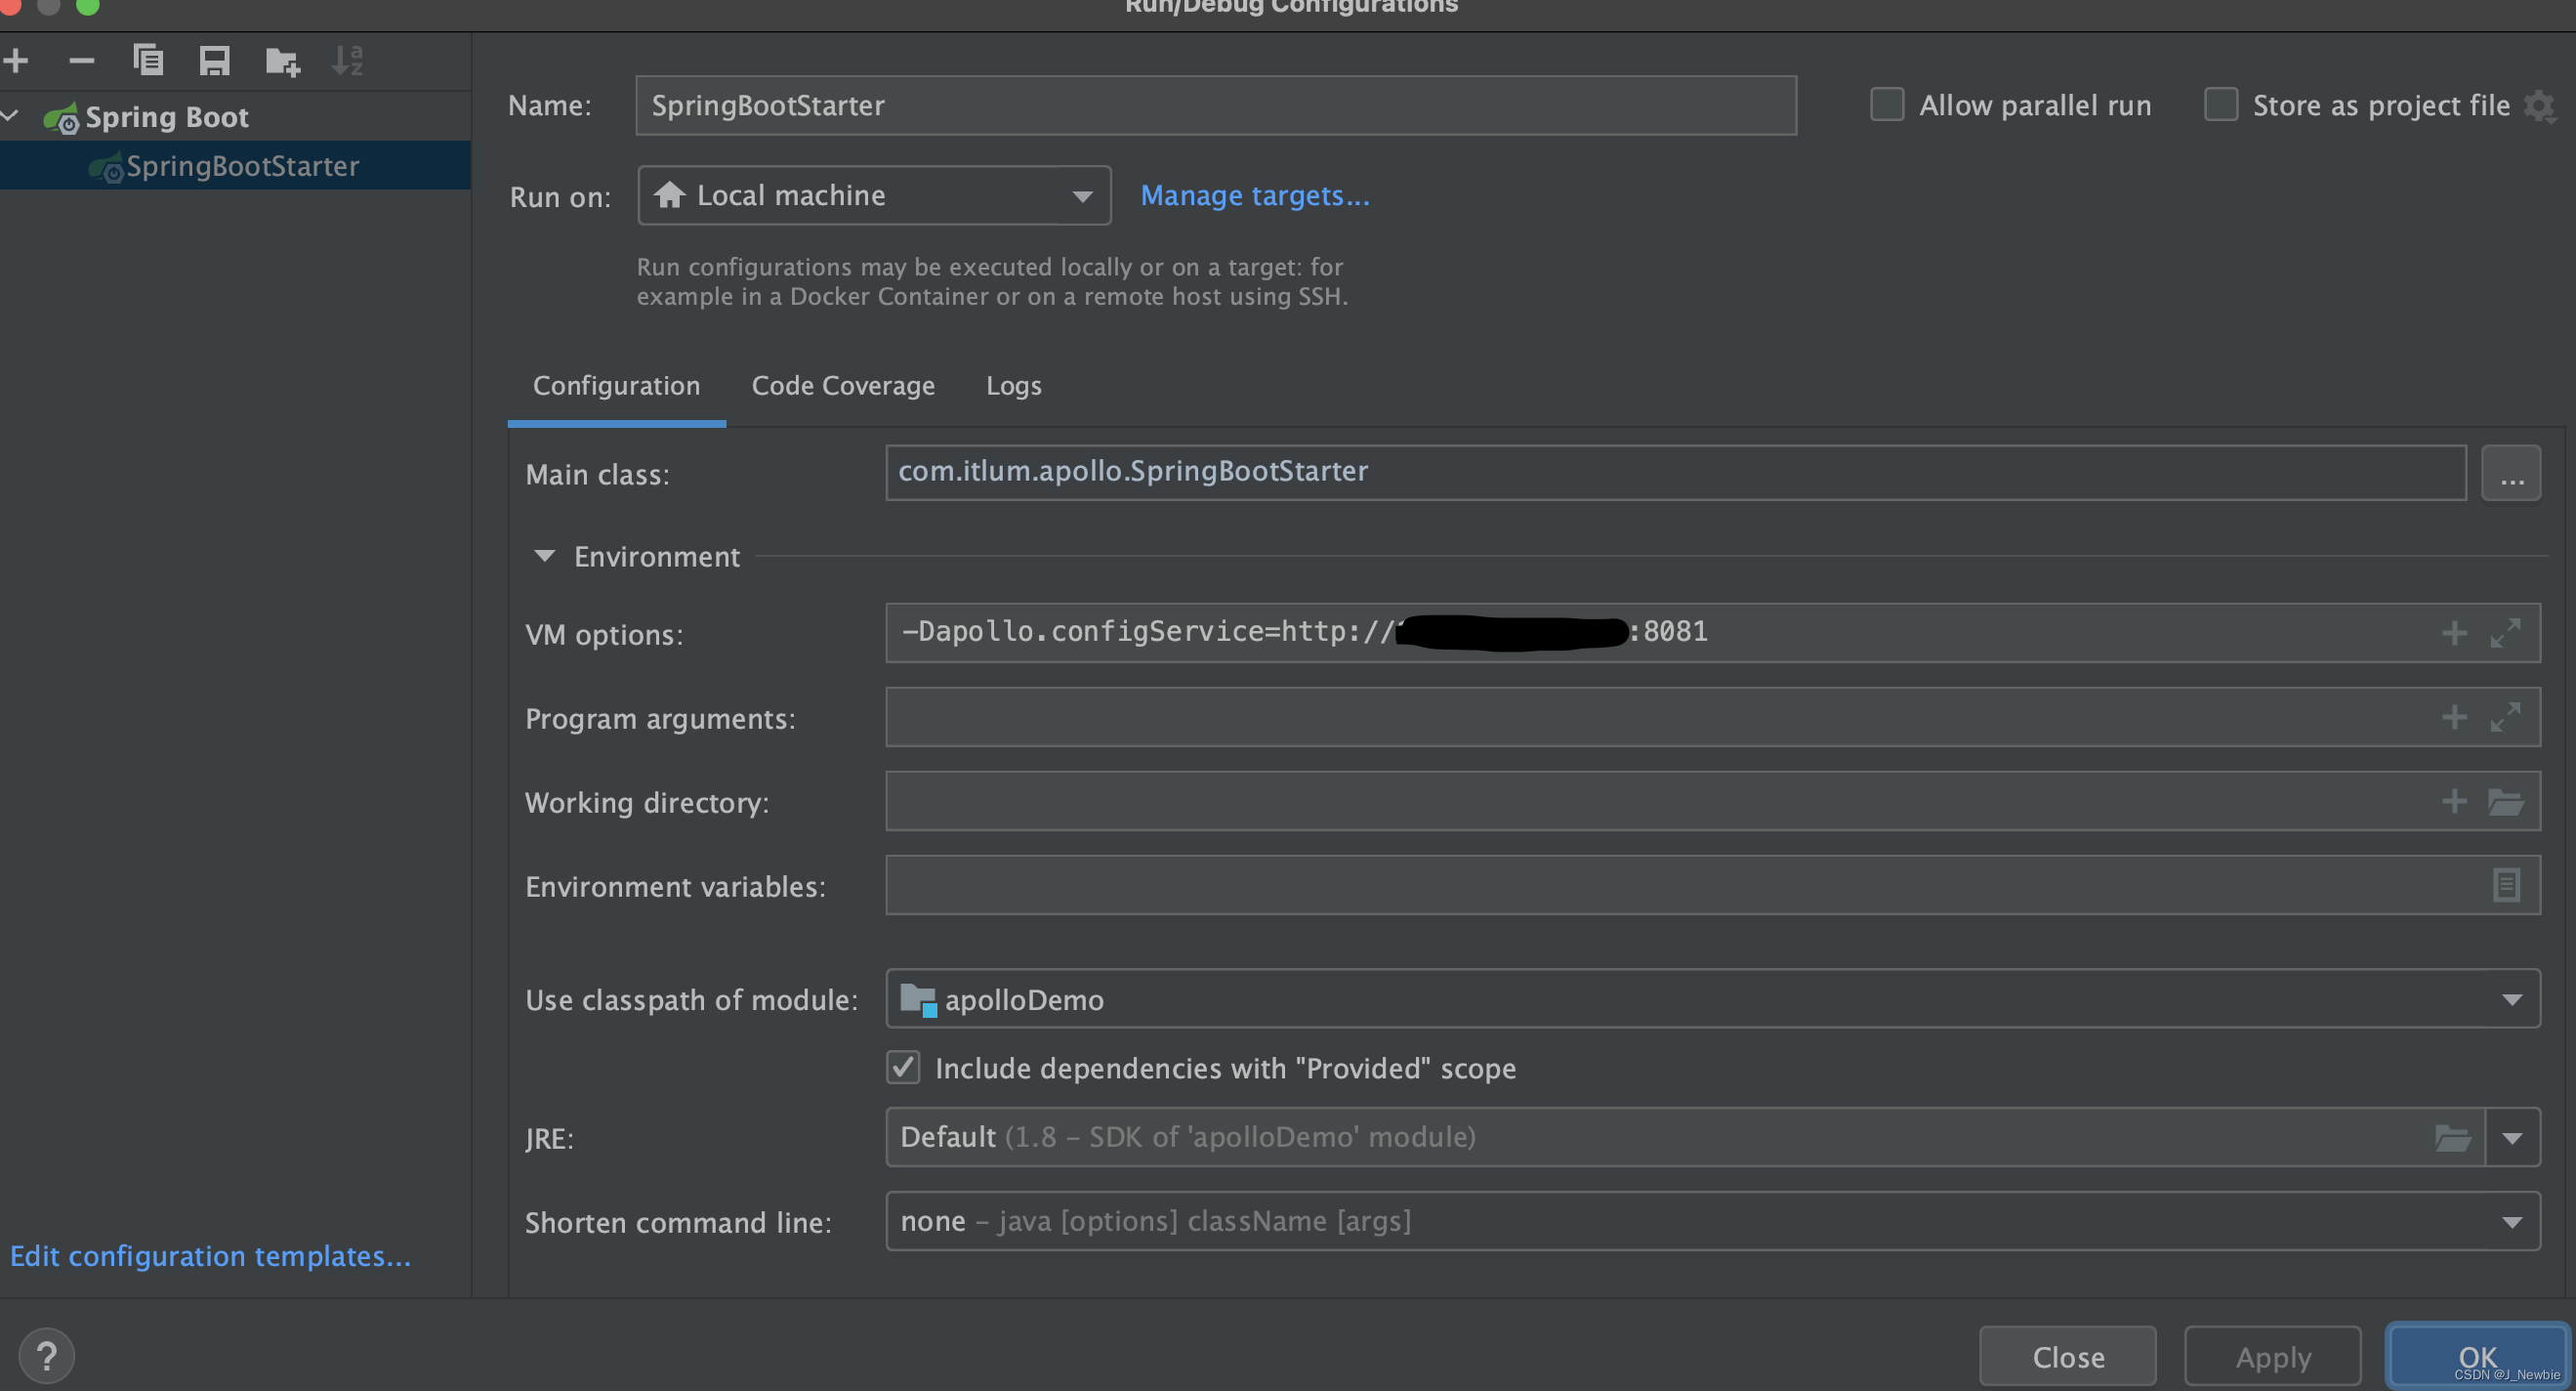Browse for a working directory
The width and height of the screenshot is (2576, 1391).
coord(2508,801)
